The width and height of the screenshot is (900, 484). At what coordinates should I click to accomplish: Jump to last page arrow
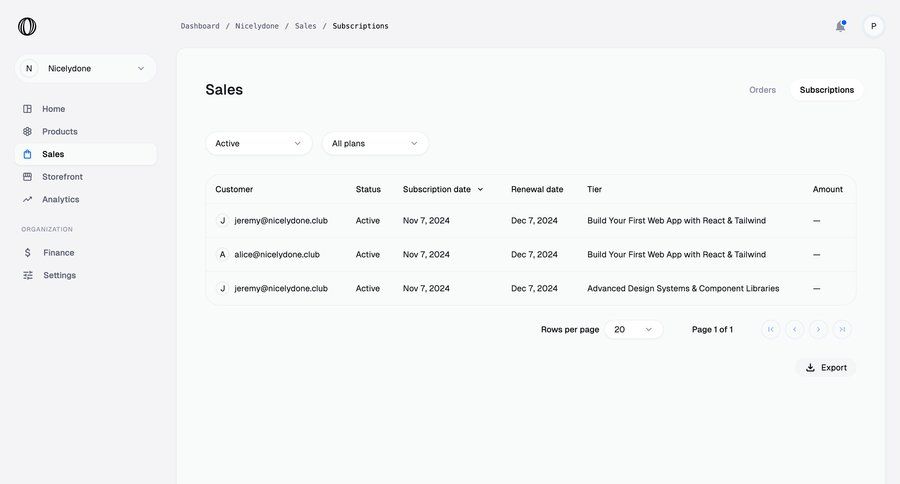tap(842, 330)
